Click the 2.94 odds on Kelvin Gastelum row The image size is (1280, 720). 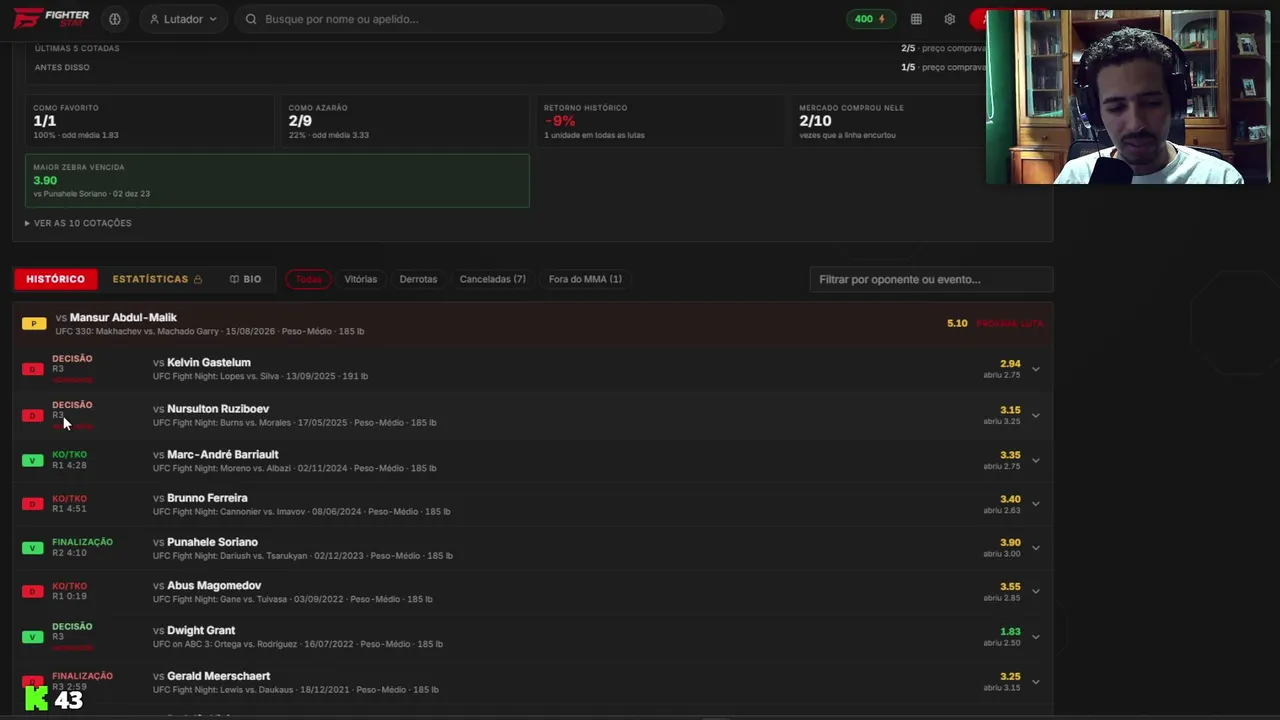pos(1010,364)
